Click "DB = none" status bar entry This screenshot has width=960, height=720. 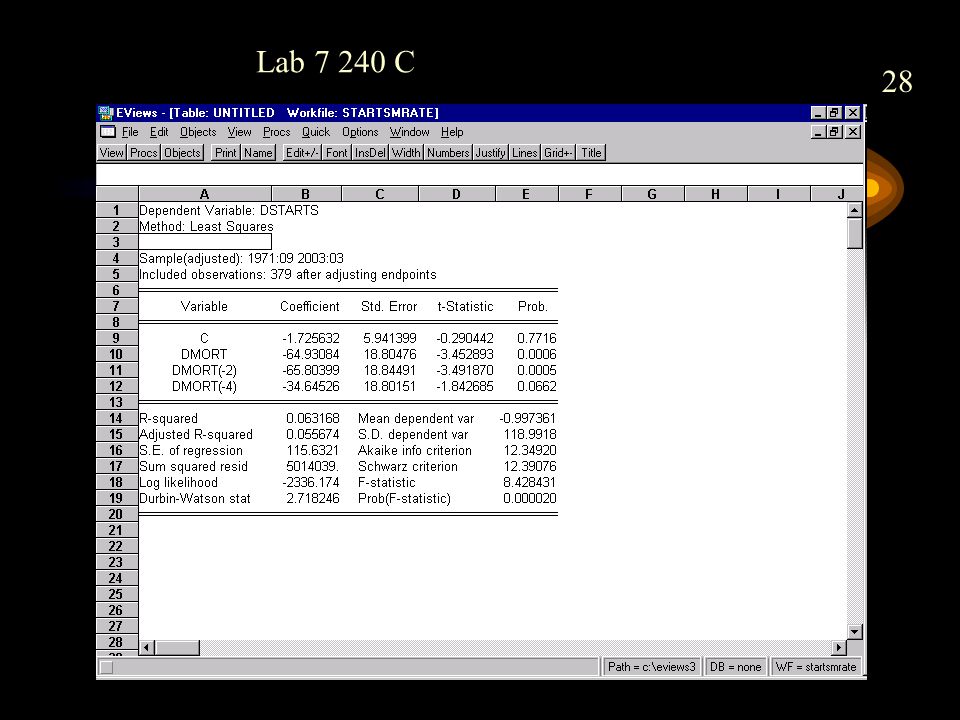[x=735, y=667]
